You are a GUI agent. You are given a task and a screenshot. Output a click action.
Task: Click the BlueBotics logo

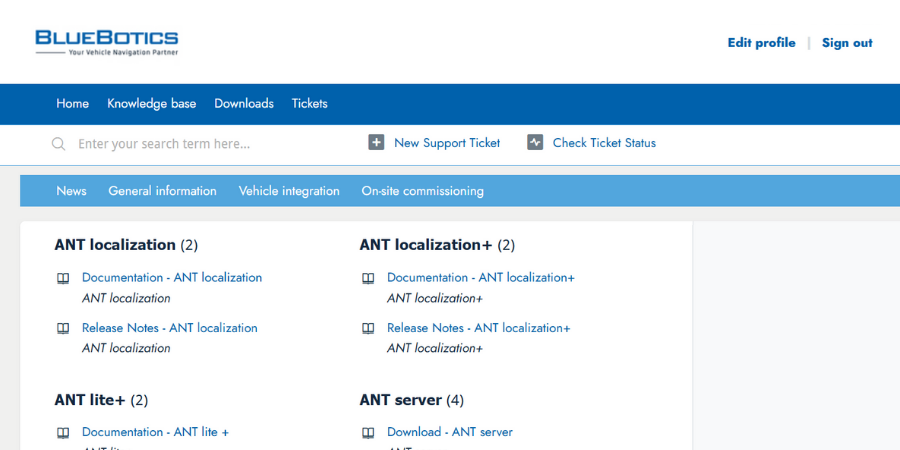click(x=107, y=43)
